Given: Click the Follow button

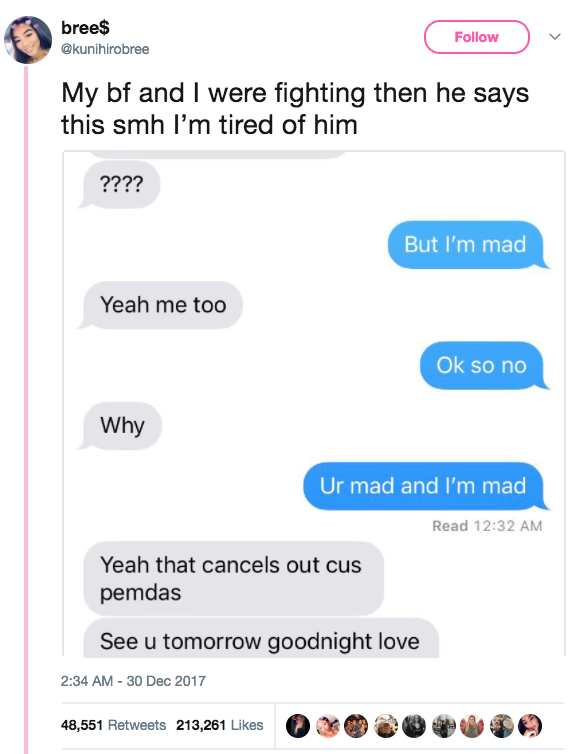Looking at the screenshot, I should click(476, 37).
